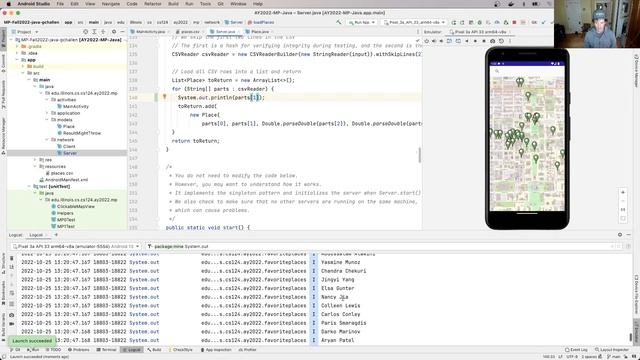The width and height of the screenshot is (640, 360).
Task: Click the add Logcat tab plus icon
Action: coord(56,235)
